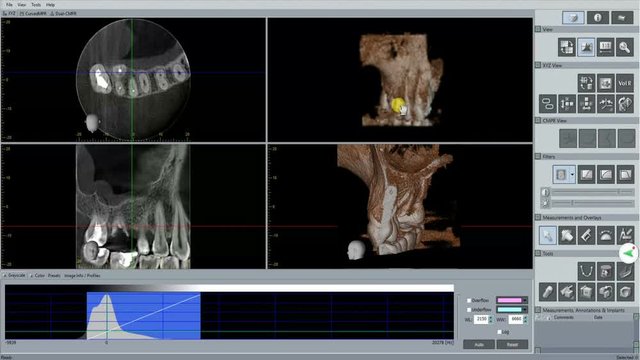The image size is (640, 360).
Task: Click the axis move arrows icon
Action: coord(567,103)
